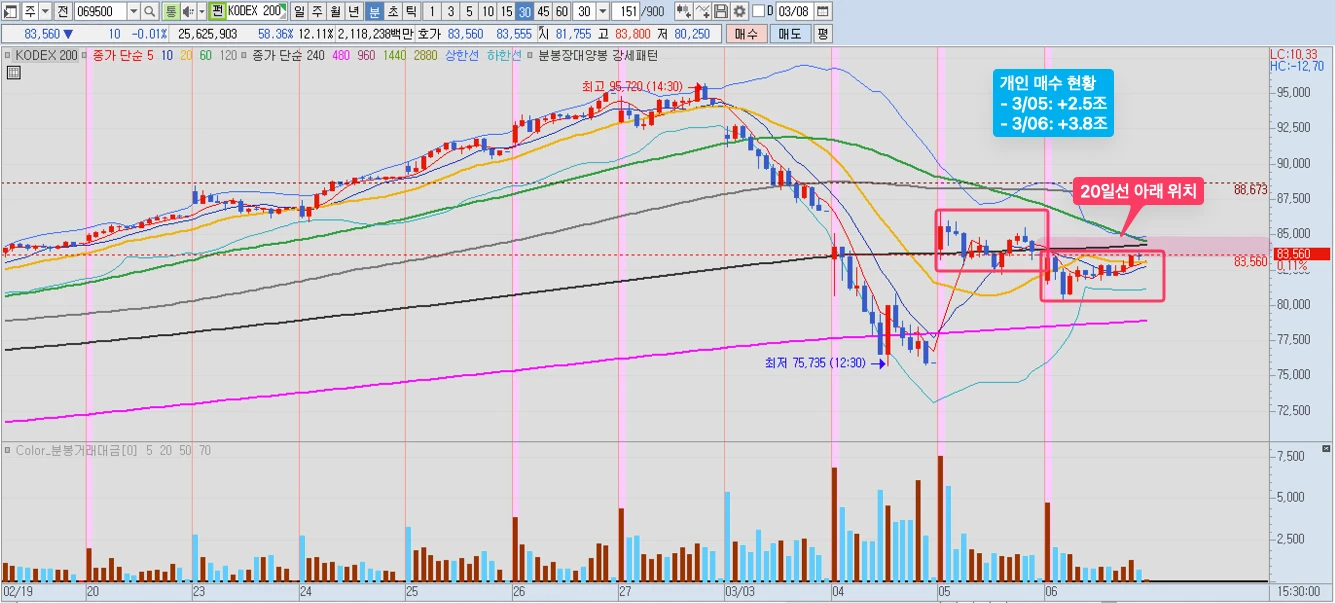This screenshot has width=1335, height=603.
Task: Set interval to 45 minutes
Action: [543, 11]
